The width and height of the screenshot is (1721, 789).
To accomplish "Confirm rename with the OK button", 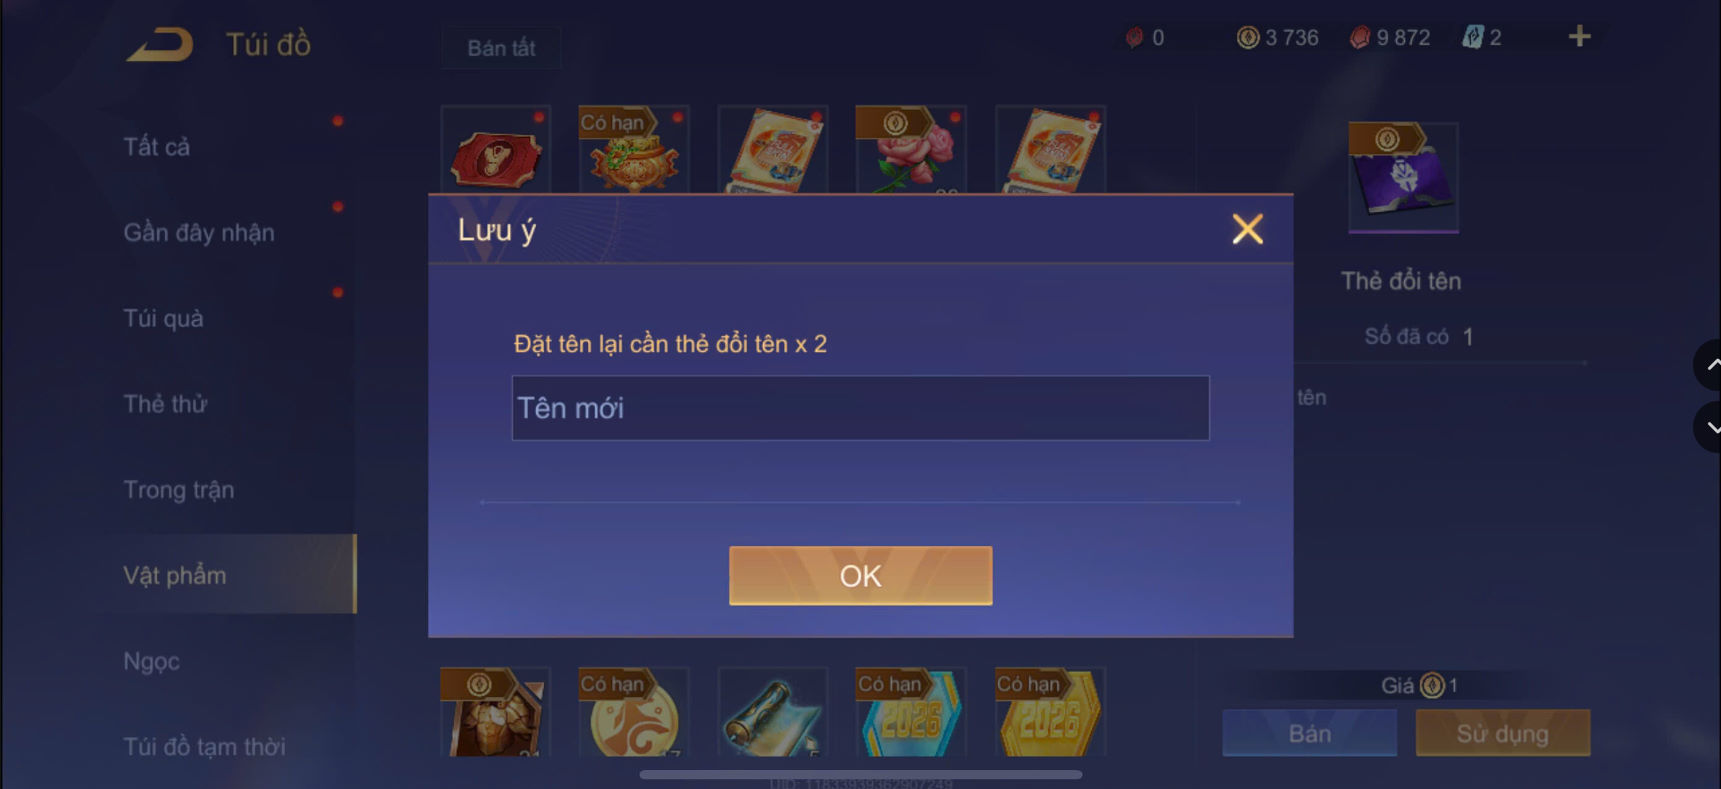I will (x=861, y=576).
